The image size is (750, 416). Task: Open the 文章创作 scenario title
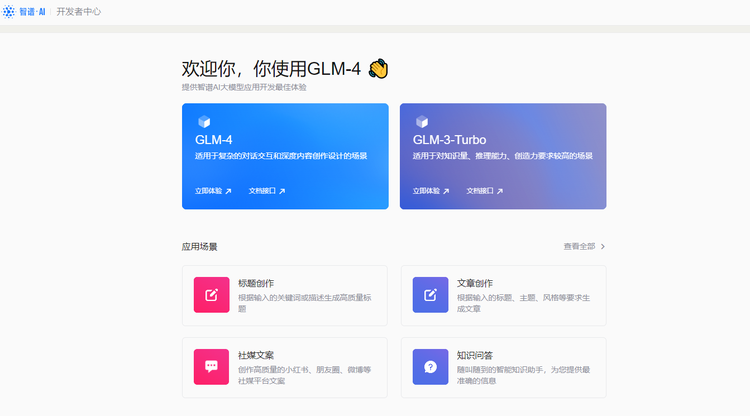[x=474, y=283]
